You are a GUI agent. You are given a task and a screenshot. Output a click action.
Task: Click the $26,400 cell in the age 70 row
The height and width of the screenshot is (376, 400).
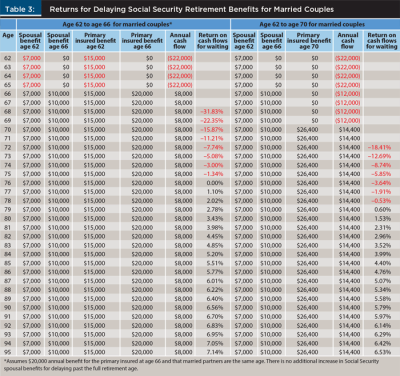tap(307, 129)
